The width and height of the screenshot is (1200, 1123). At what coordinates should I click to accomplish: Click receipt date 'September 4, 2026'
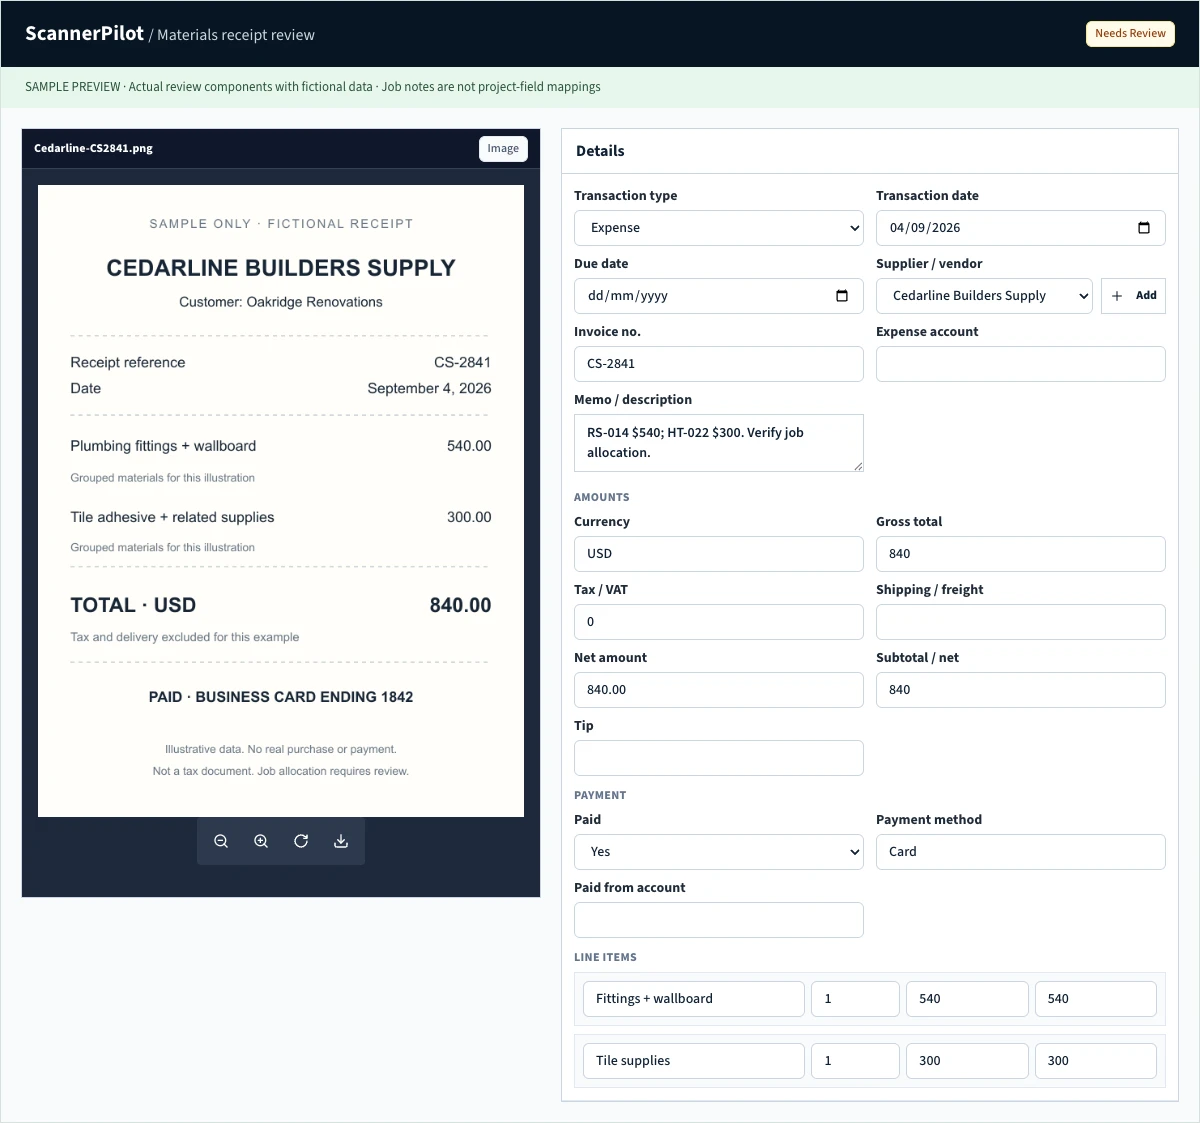point(429,388)
